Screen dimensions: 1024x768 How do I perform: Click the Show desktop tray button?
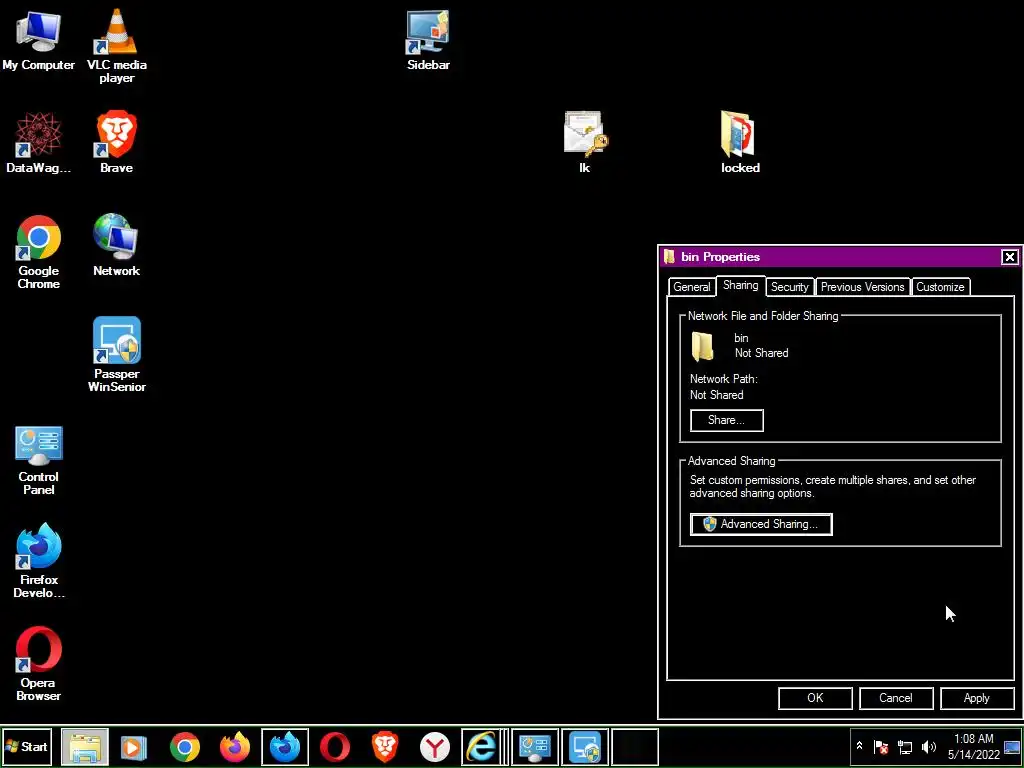click(x=1012, y=746)
